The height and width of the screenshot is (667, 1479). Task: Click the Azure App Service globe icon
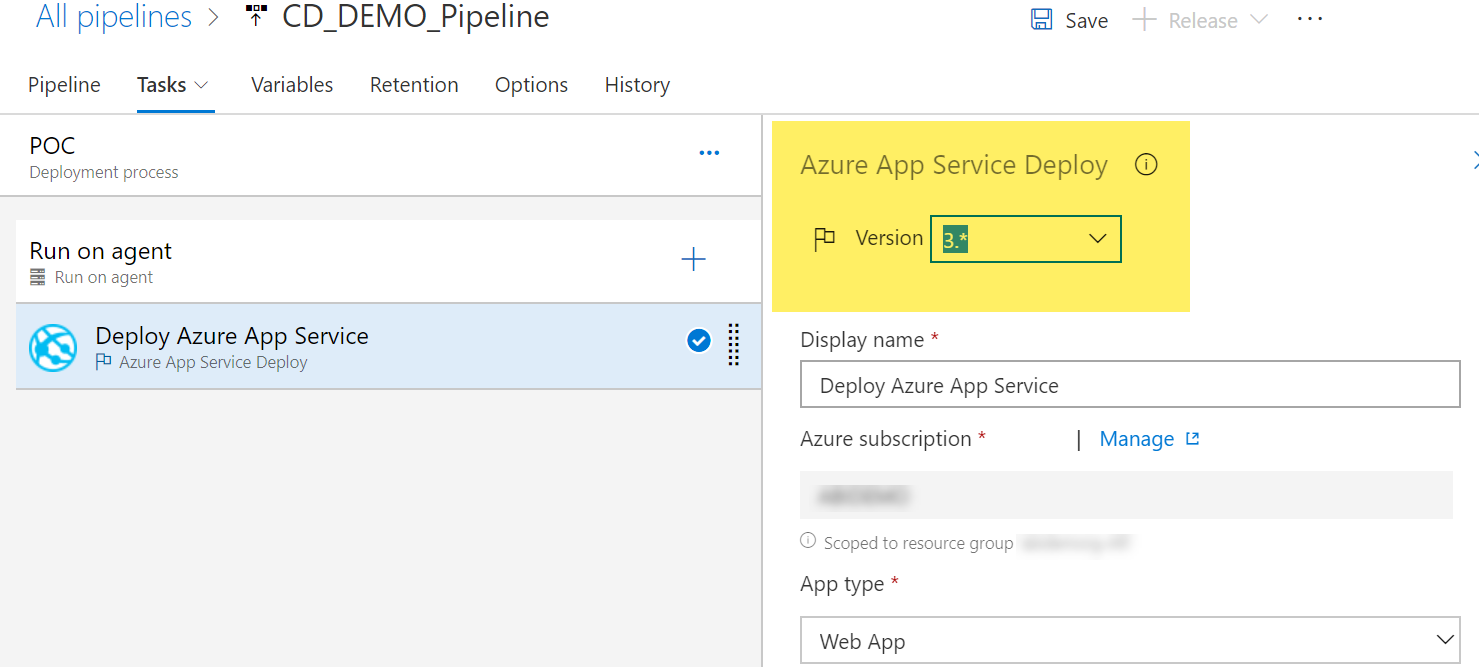pyautogui.click(x=53, y=347)
